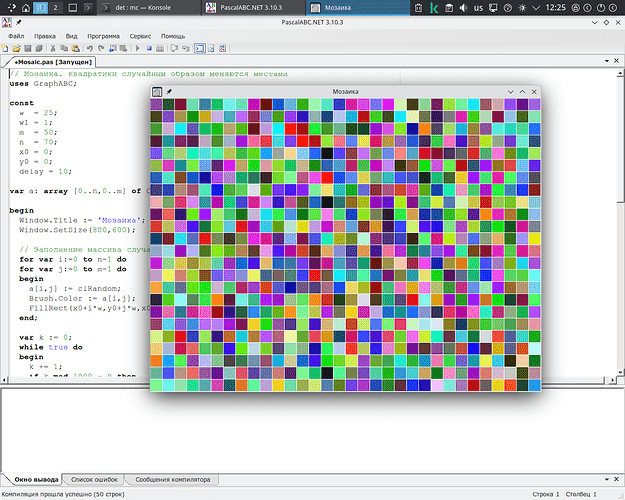Viewport: 625px width, 500px height.
Task: Save the current file via floppy icon
Action: [28, 49]
